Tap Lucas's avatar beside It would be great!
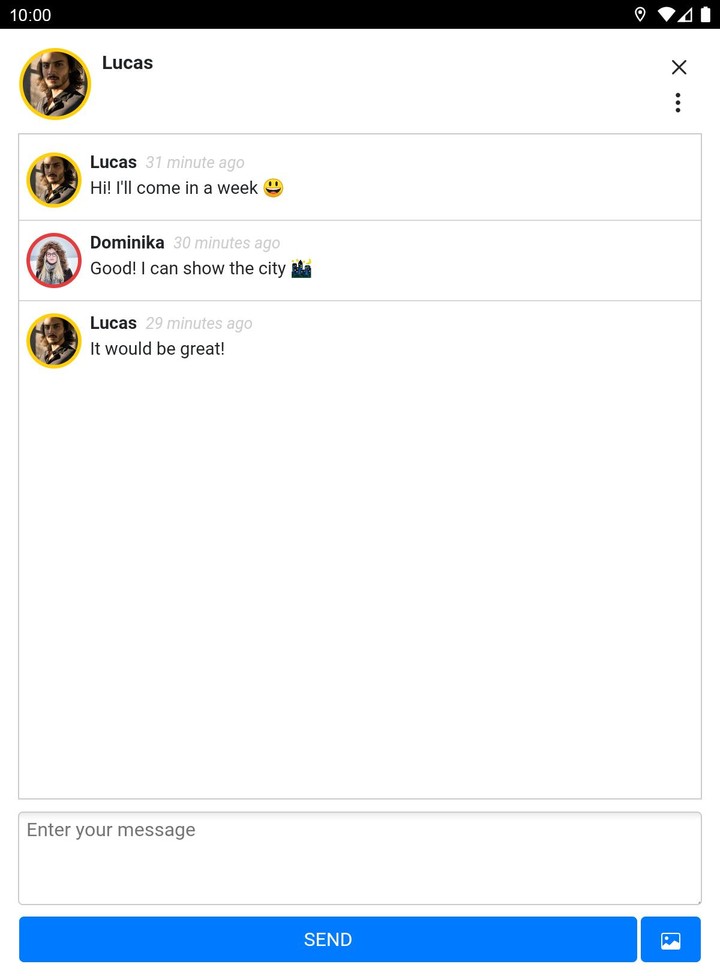This screenshot has height=976, width=720. (54, 340)
